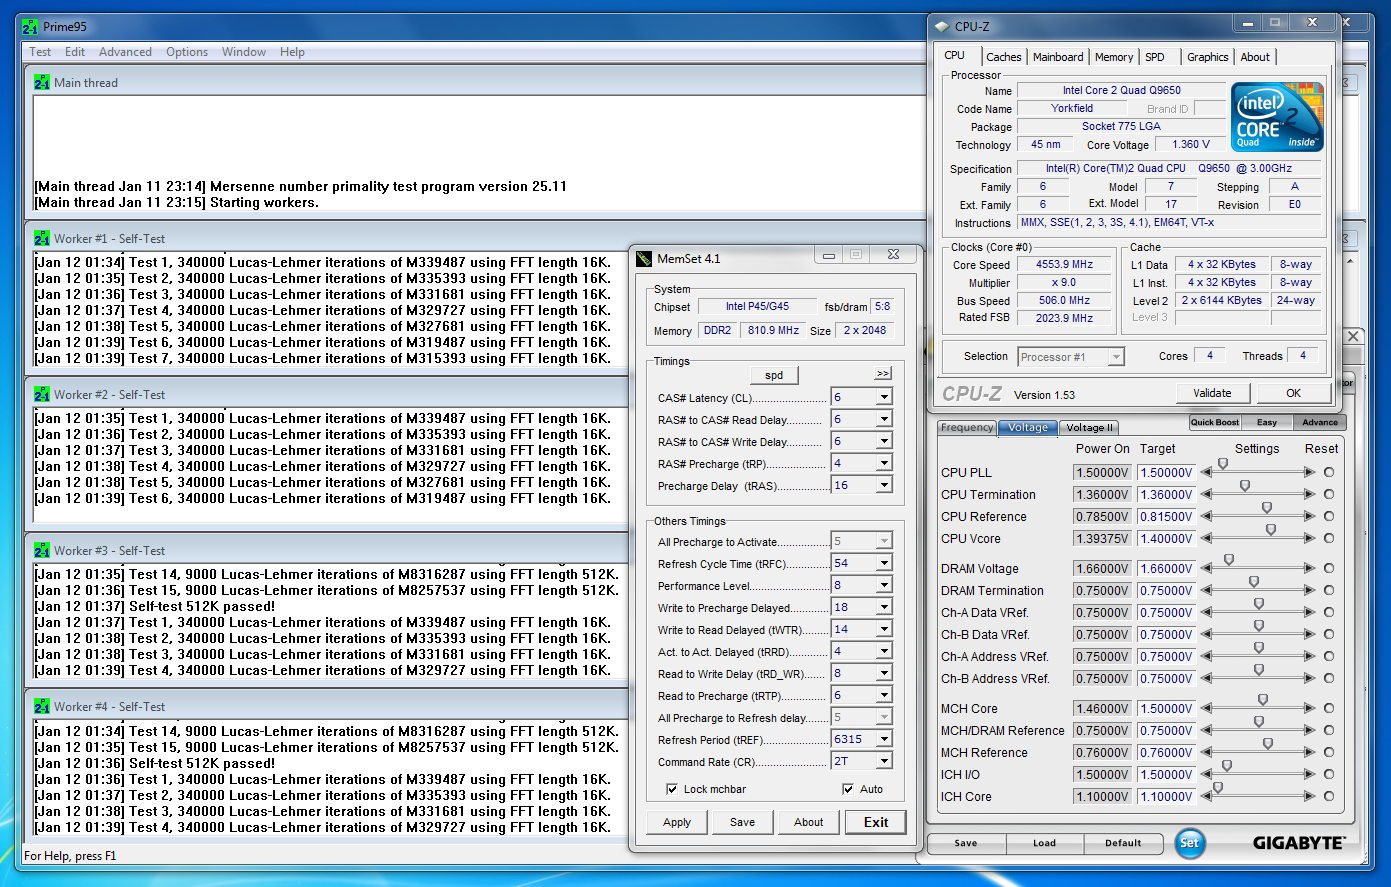Click the Default button in the Gigabyte panel
This screenshot has height=887, width=1391.
1123,843
